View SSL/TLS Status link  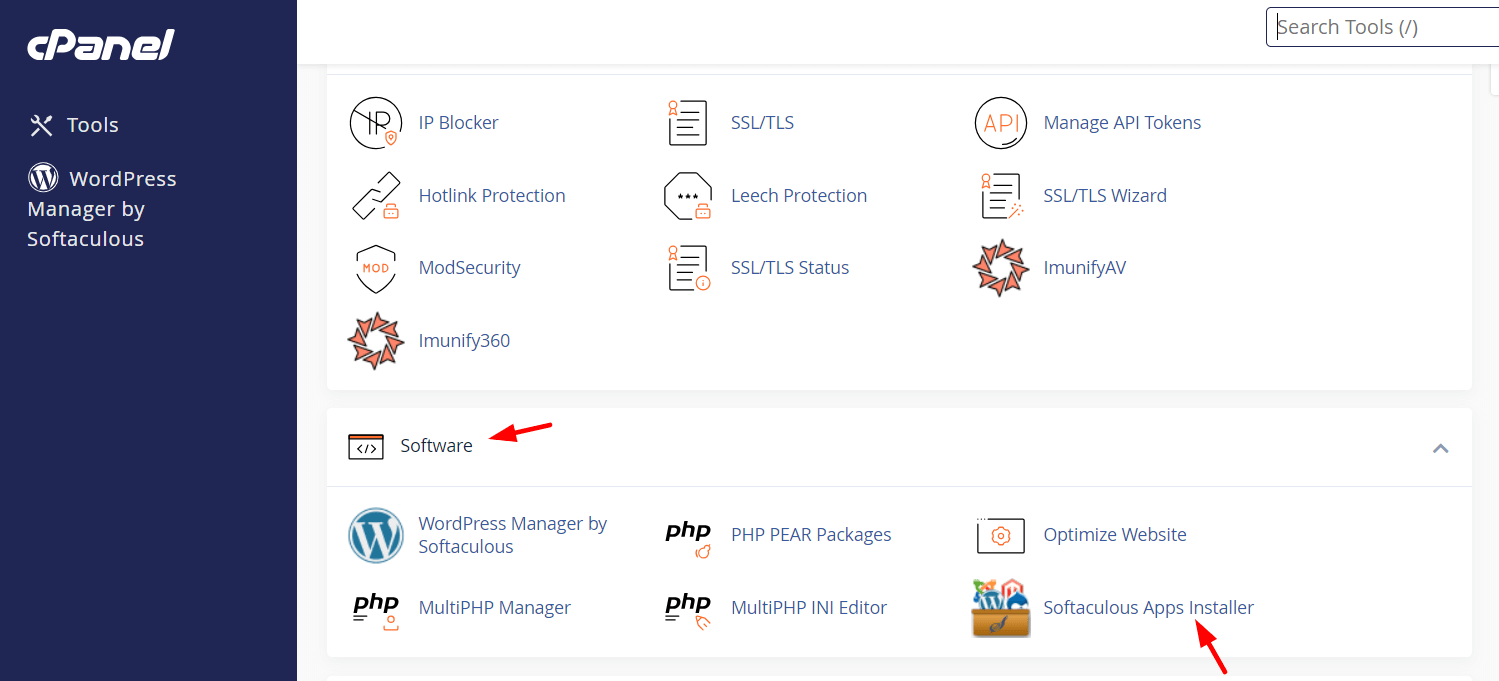coord(790,268)
